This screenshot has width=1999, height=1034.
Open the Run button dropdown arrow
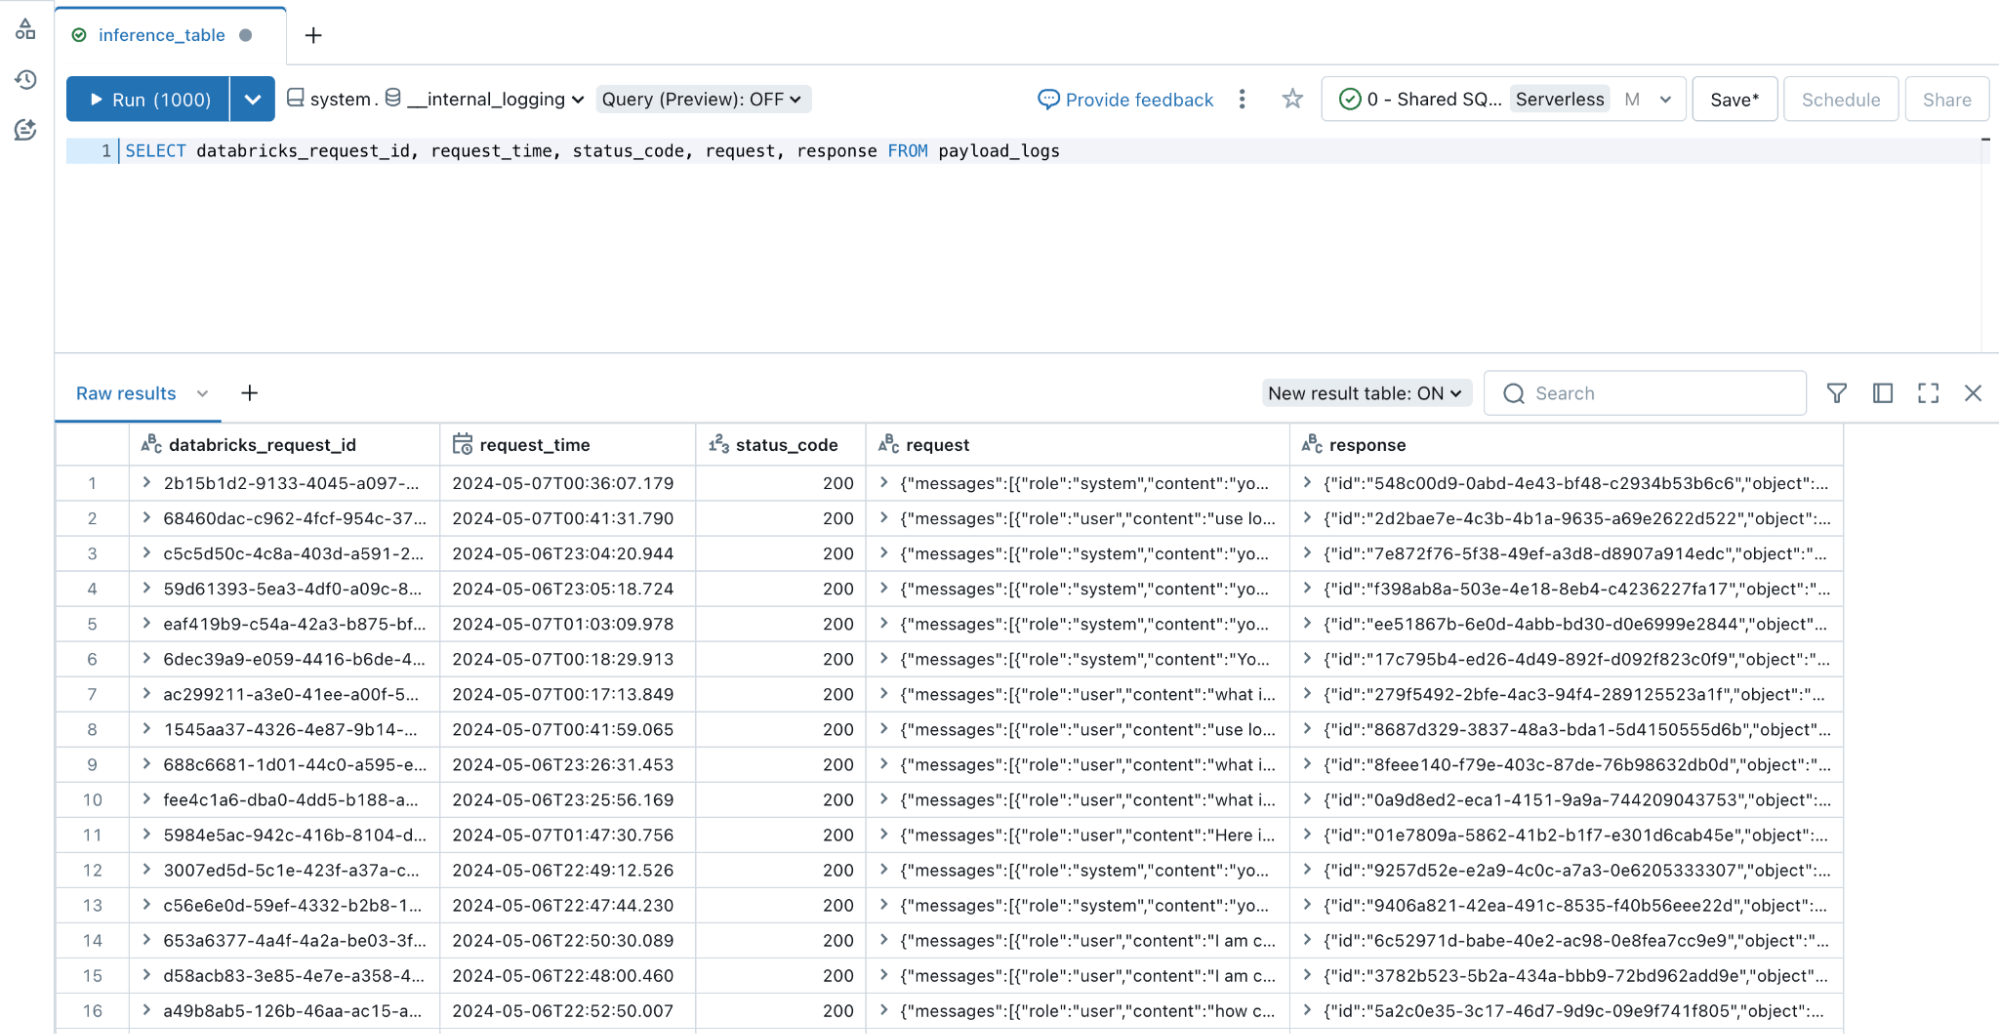[x=253, y=99]
